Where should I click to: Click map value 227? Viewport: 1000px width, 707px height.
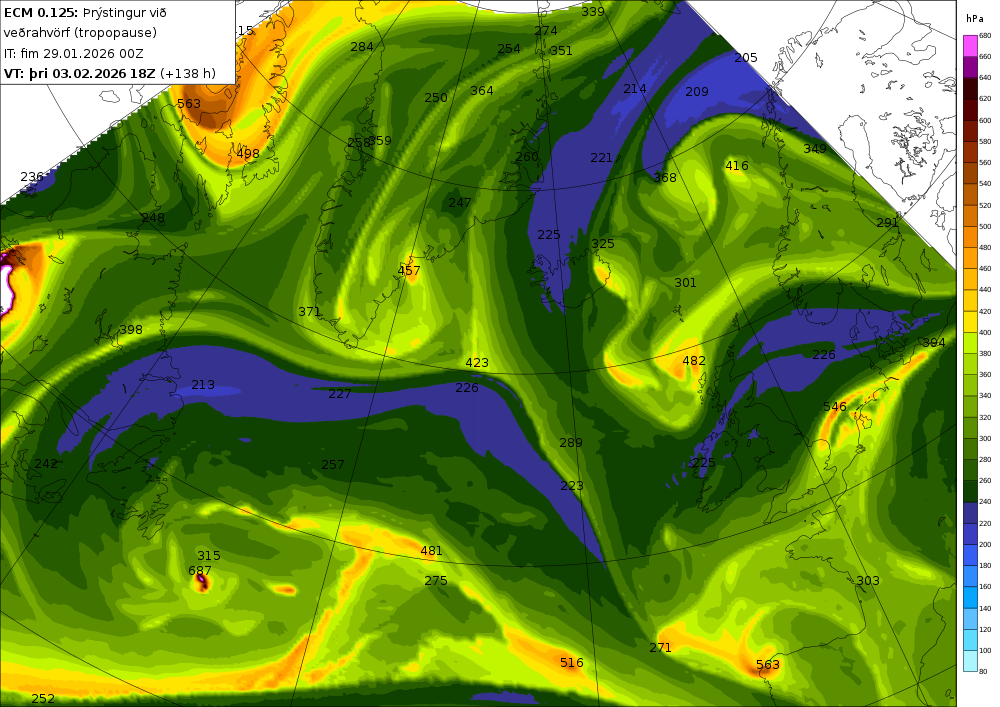(x=339, y=394)
